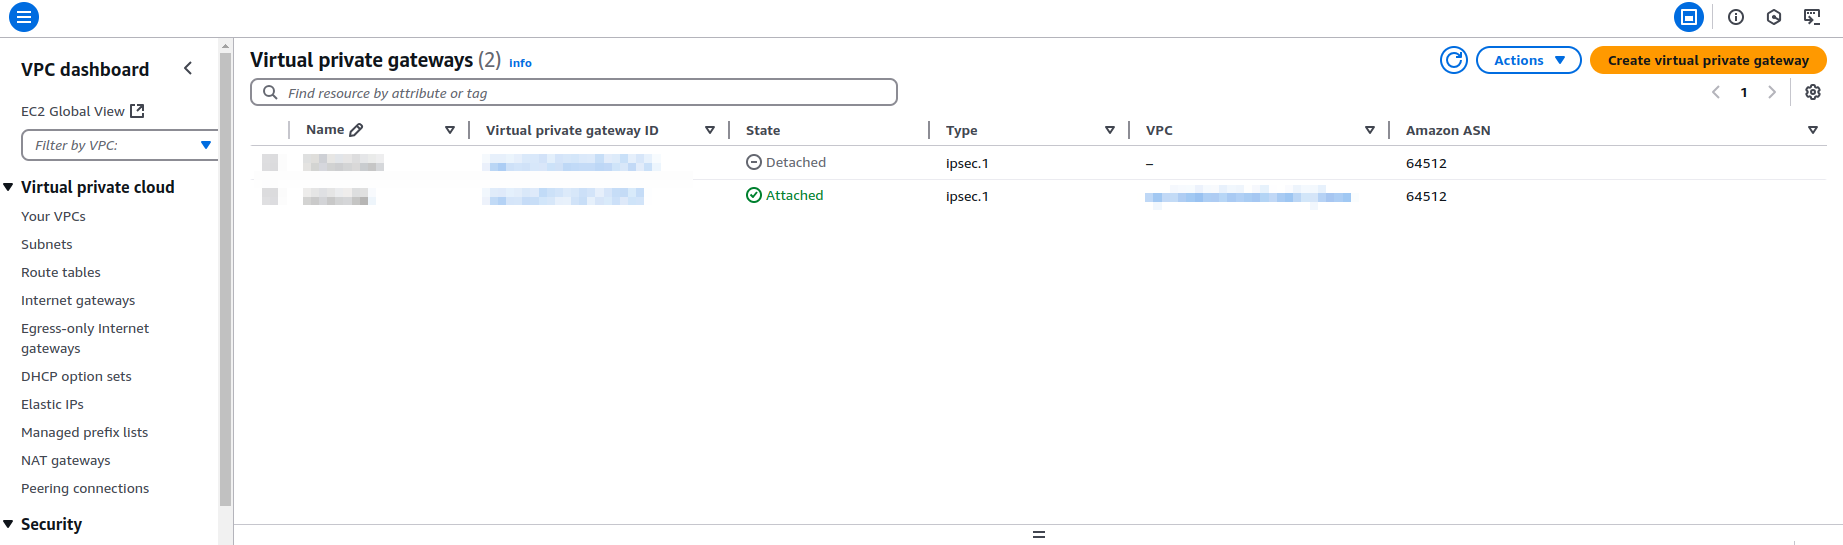This screenshot has width=1843, height=545.
Task: Open Egress-only Internet gateways page
Action: pyautogui.click(x=85, y=338)
